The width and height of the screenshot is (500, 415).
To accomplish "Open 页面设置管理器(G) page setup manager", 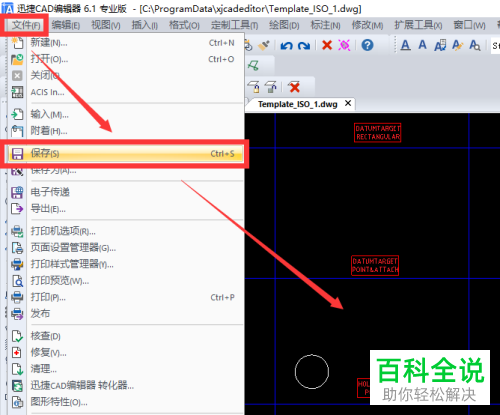I will (x=126, y=248).
